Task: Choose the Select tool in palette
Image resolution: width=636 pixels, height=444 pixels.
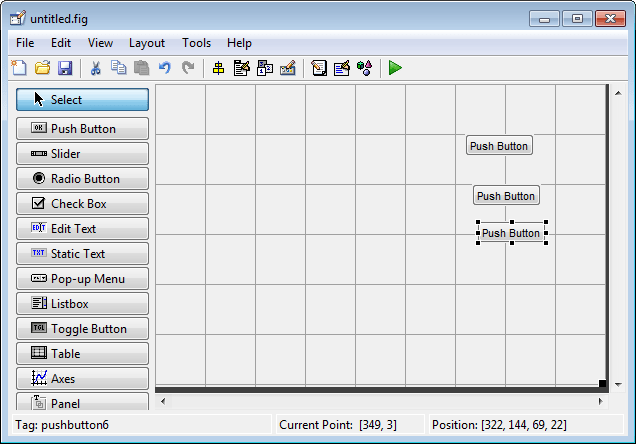Action: tap(82, 99)
